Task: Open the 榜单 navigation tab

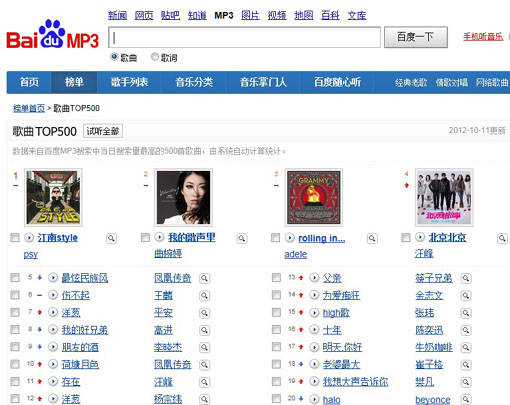Action: point(74,82)
